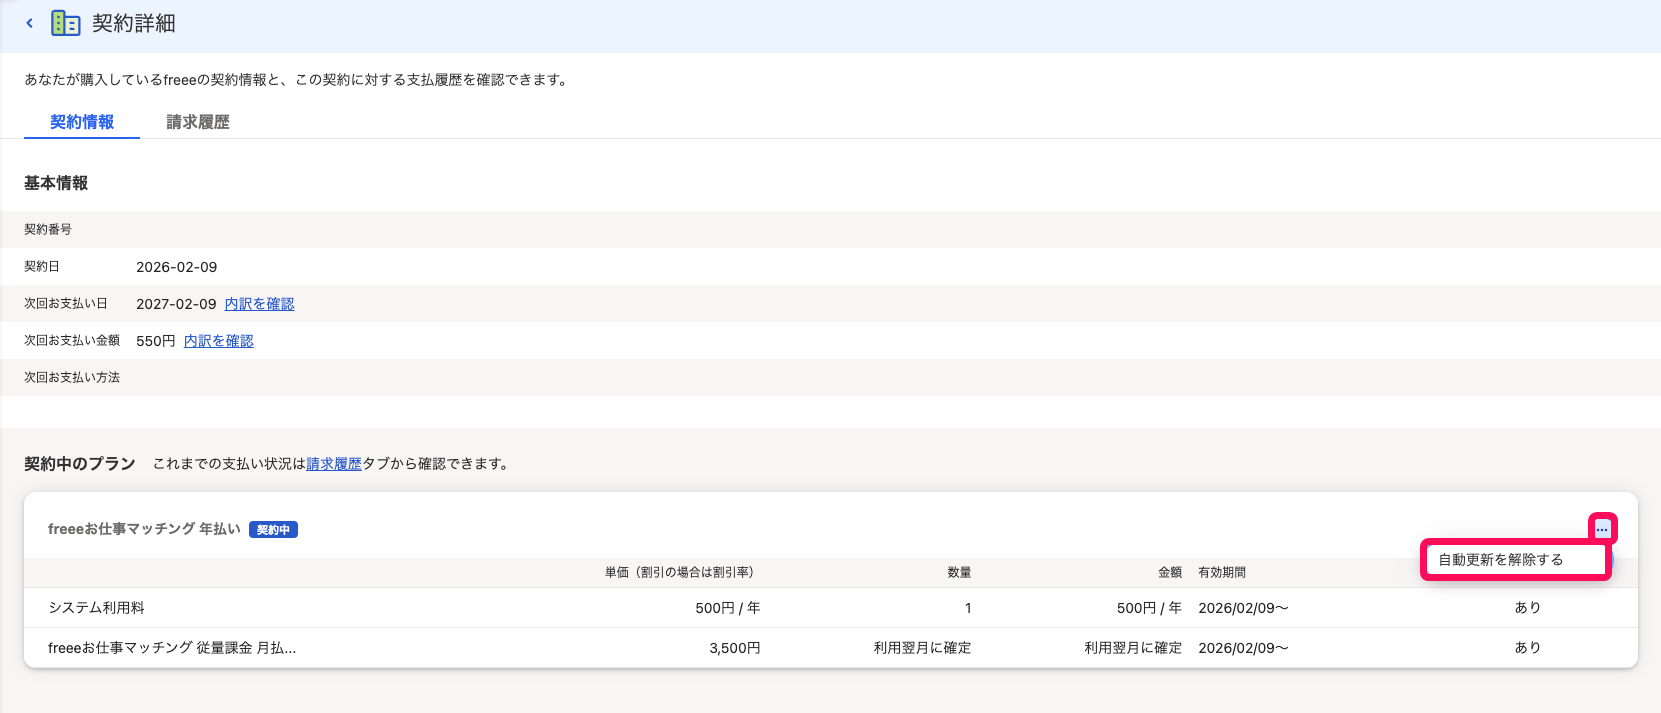The image size is (1661, 713).
Task: Click the 金額 column header
Action: point(1170,573)
